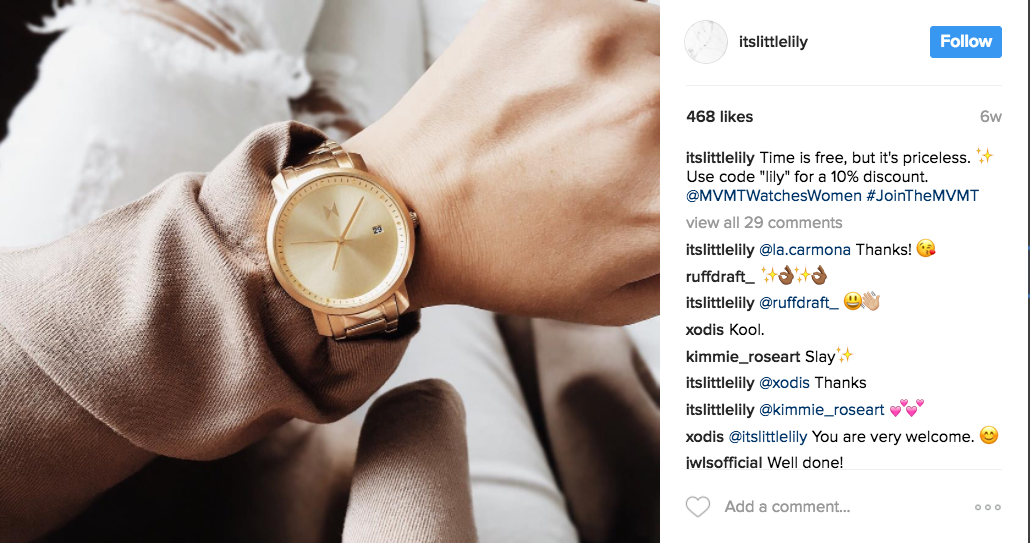Viewport: 1030px width, 543px height.
Task: Open the @xodis mention in the Thanks reply
Action: (784, 383)
